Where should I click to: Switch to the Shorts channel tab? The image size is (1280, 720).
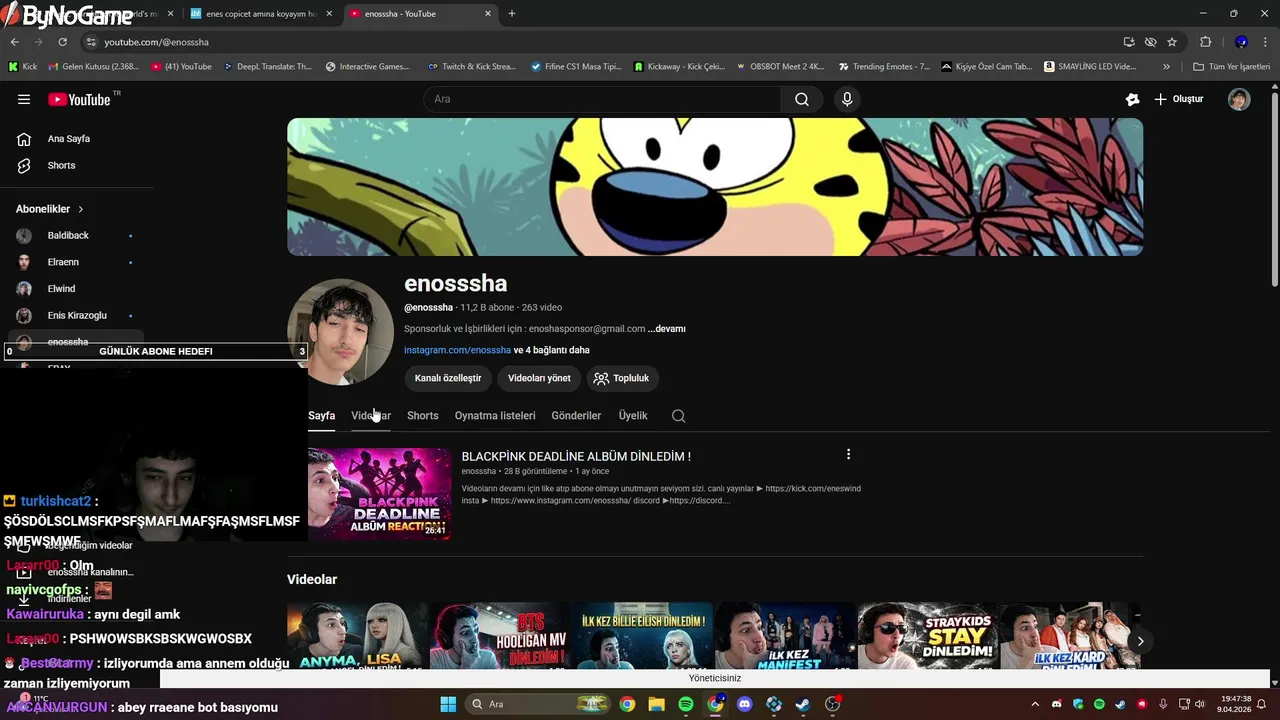pyautogui.click(x=423, y=416)
